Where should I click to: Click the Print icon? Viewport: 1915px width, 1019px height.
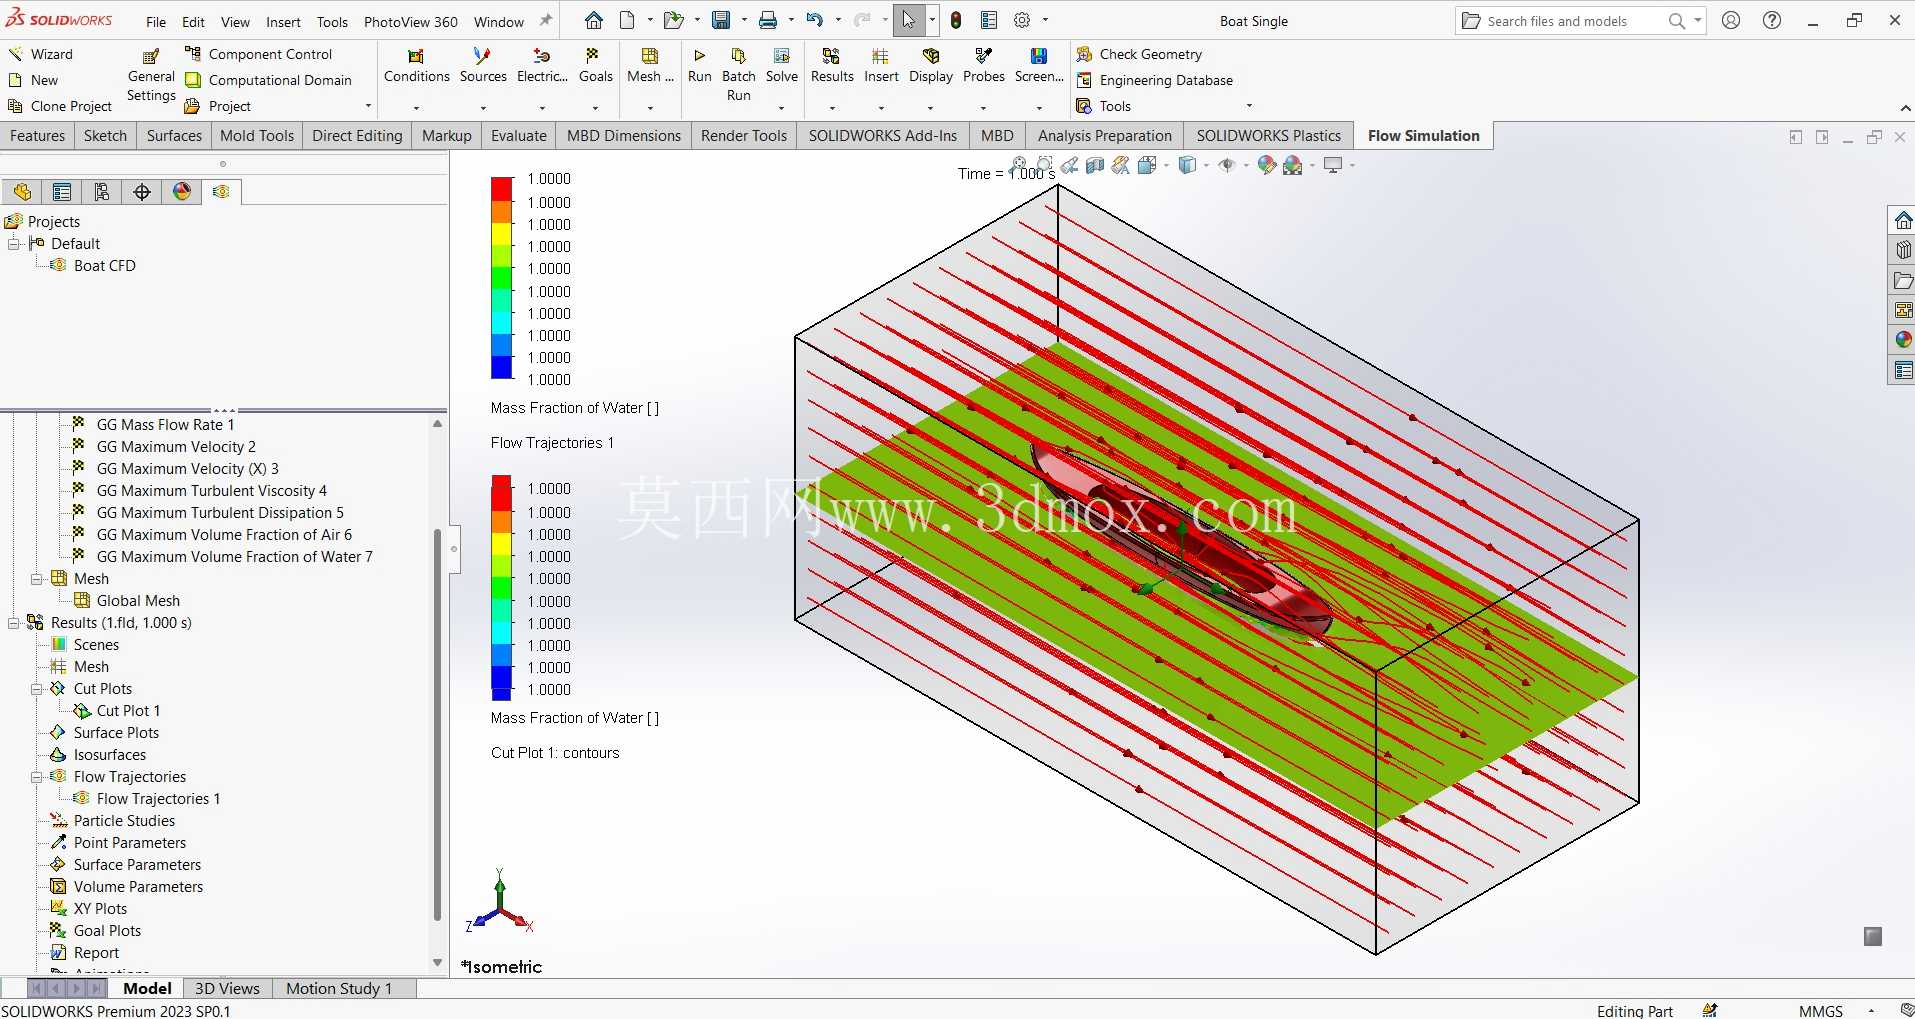pos(768,20)
